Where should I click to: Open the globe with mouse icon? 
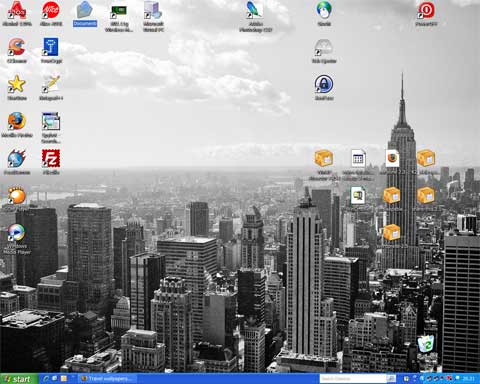coord(324,10)
